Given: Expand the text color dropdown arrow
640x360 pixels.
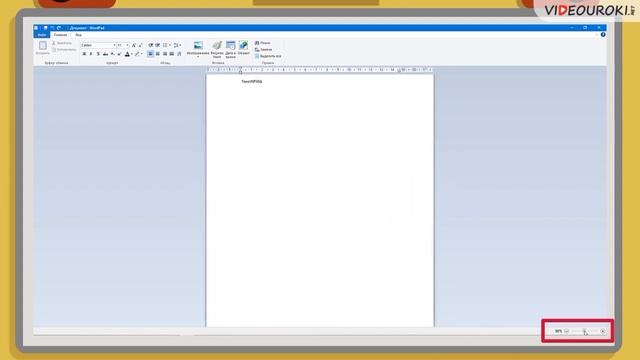Looking at the screenshot, I should [x=131, y=54].
